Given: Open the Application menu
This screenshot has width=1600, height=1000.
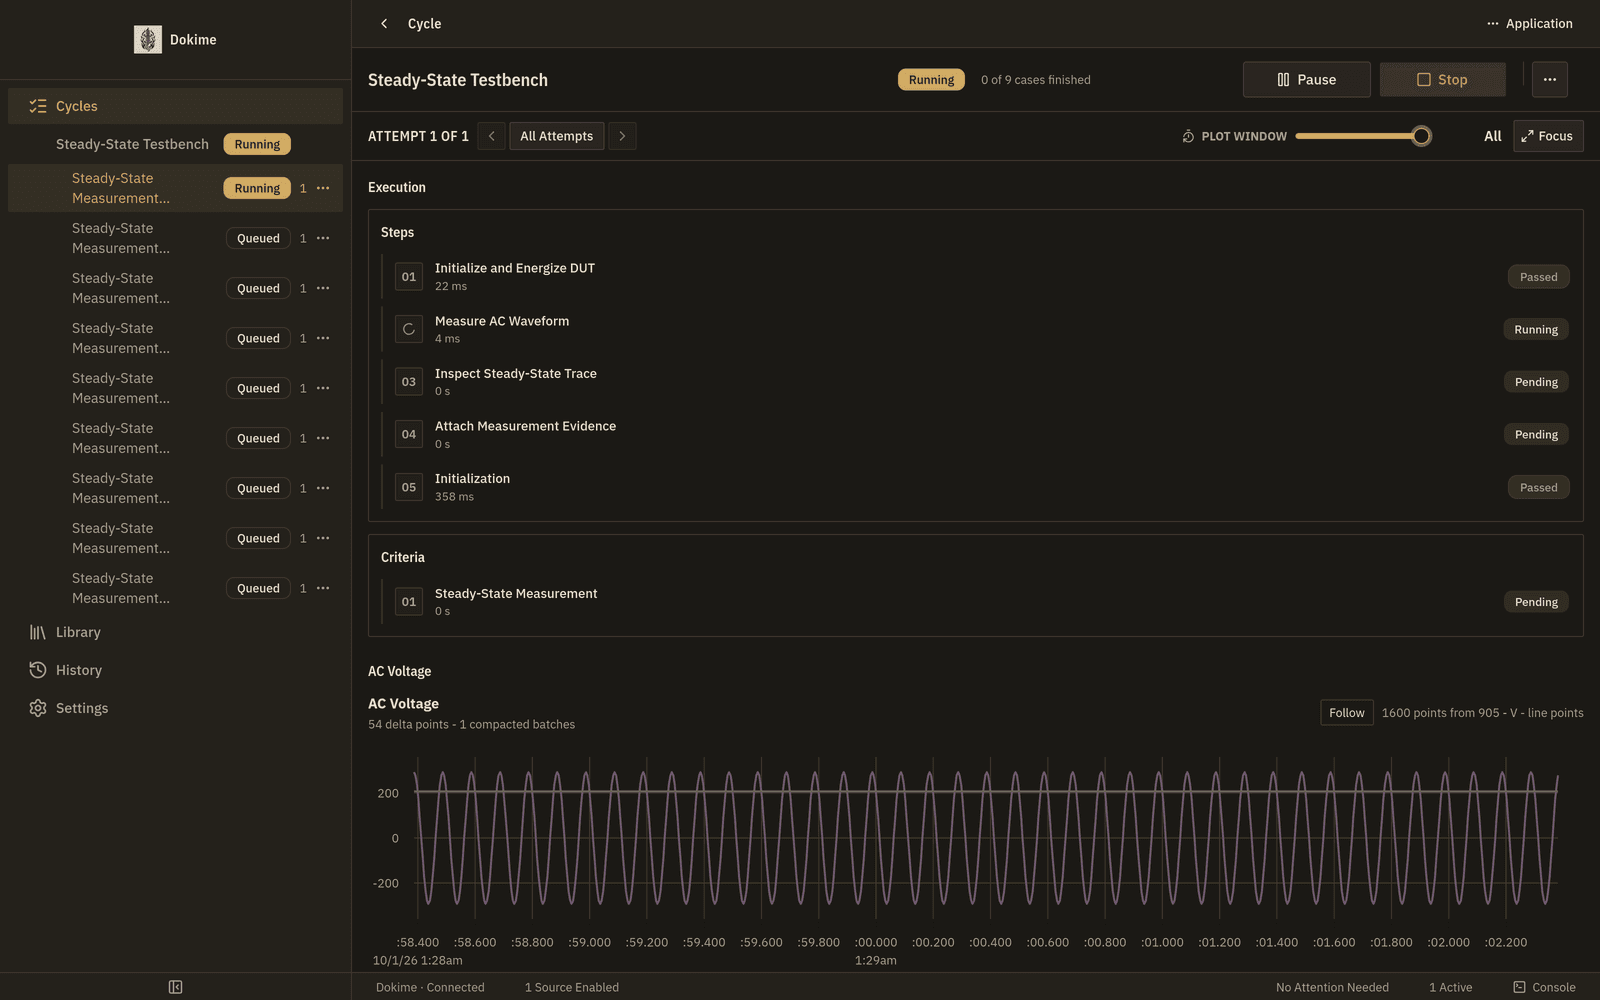Looking at the screenshot, I should (1529, 23).
